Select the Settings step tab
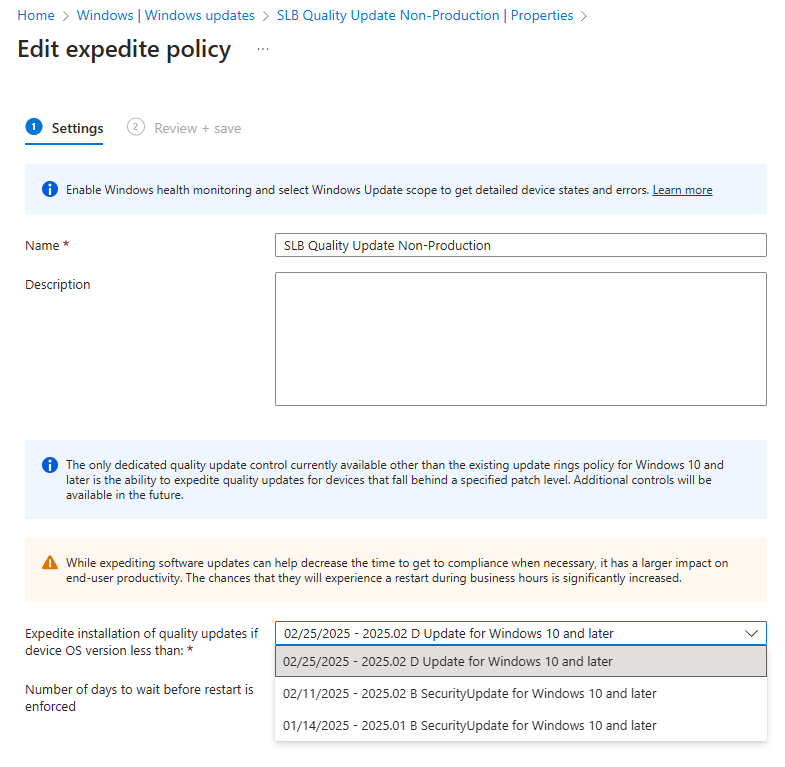Screen dimensions: 785x767 tap(64, 128)
